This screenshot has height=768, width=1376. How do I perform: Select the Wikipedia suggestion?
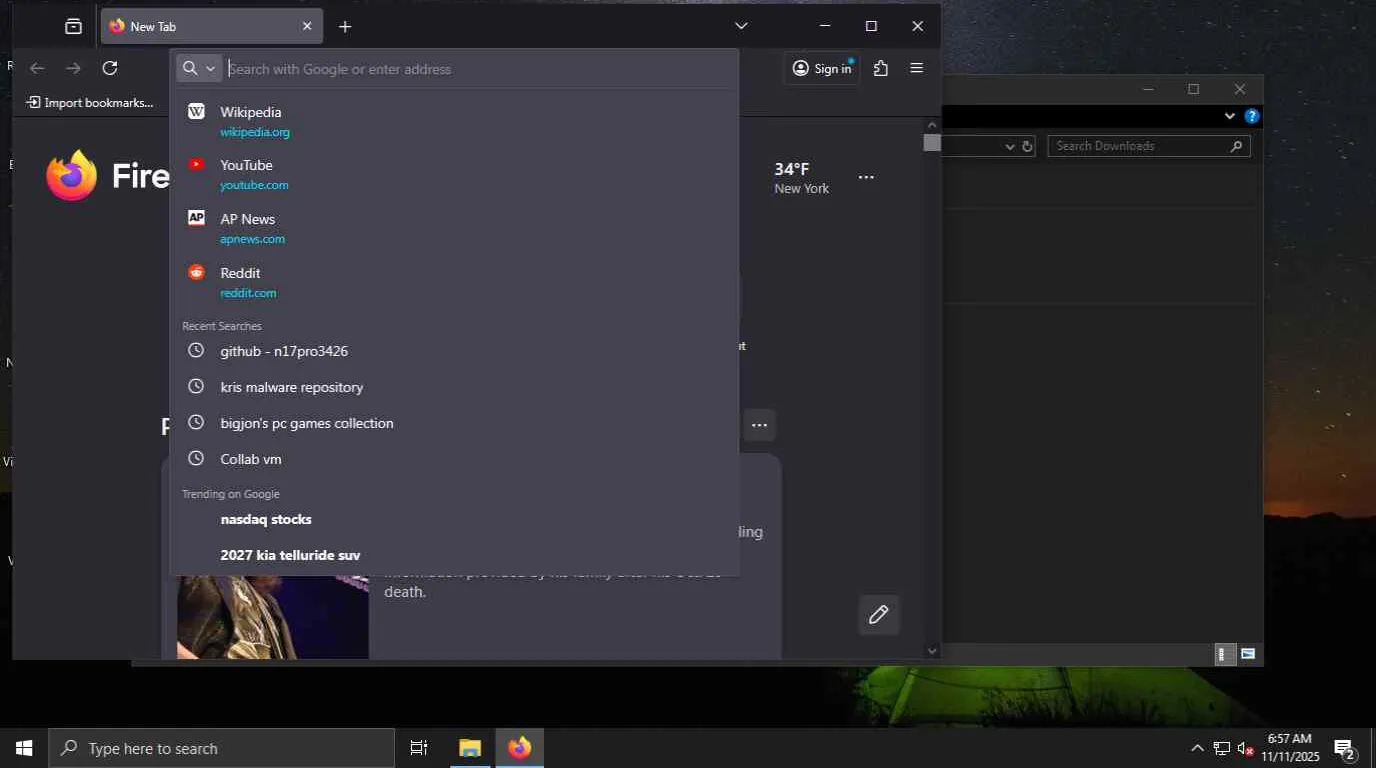tap(454, 121)
